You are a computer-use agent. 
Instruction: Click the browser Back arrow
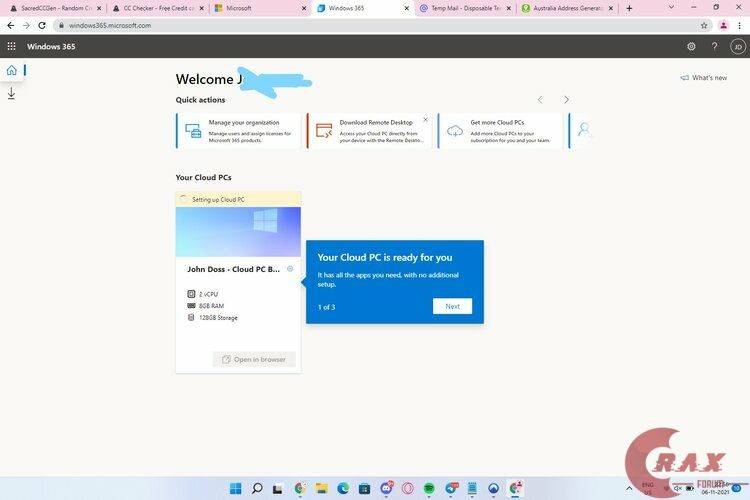coord(11,25)
